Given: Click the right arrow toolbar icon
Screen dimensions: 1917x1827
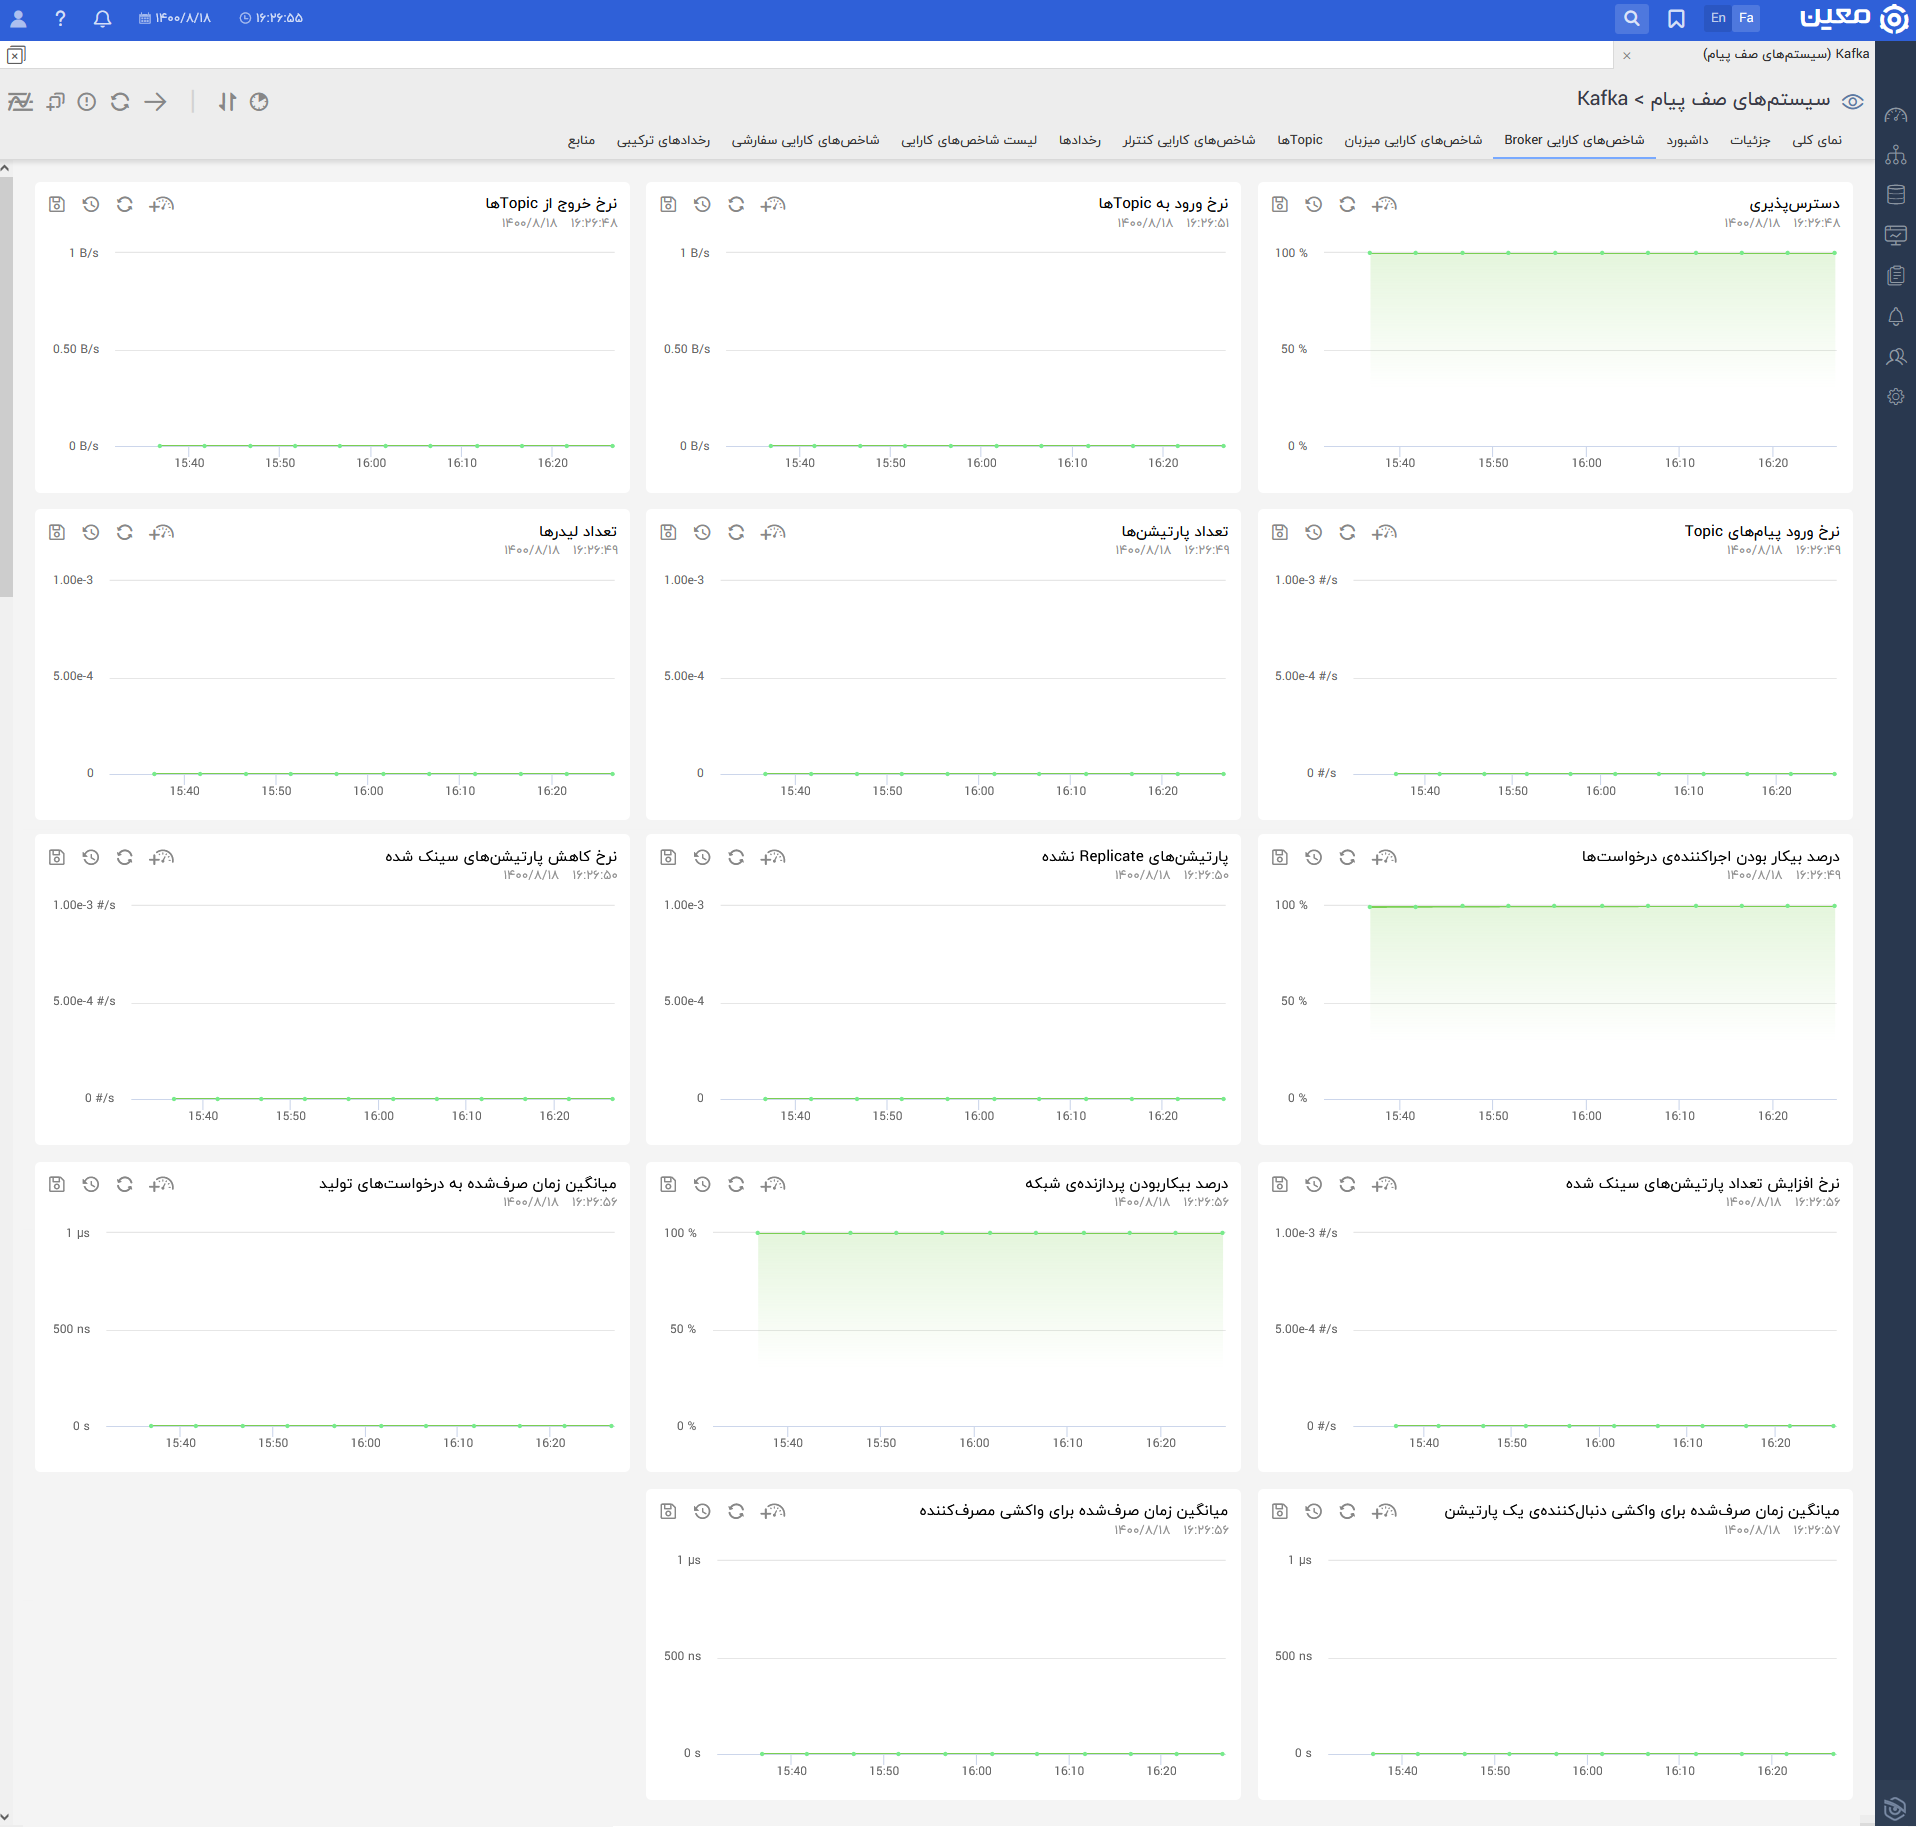Looking at the screenshot, I should [x=155, y=101].
